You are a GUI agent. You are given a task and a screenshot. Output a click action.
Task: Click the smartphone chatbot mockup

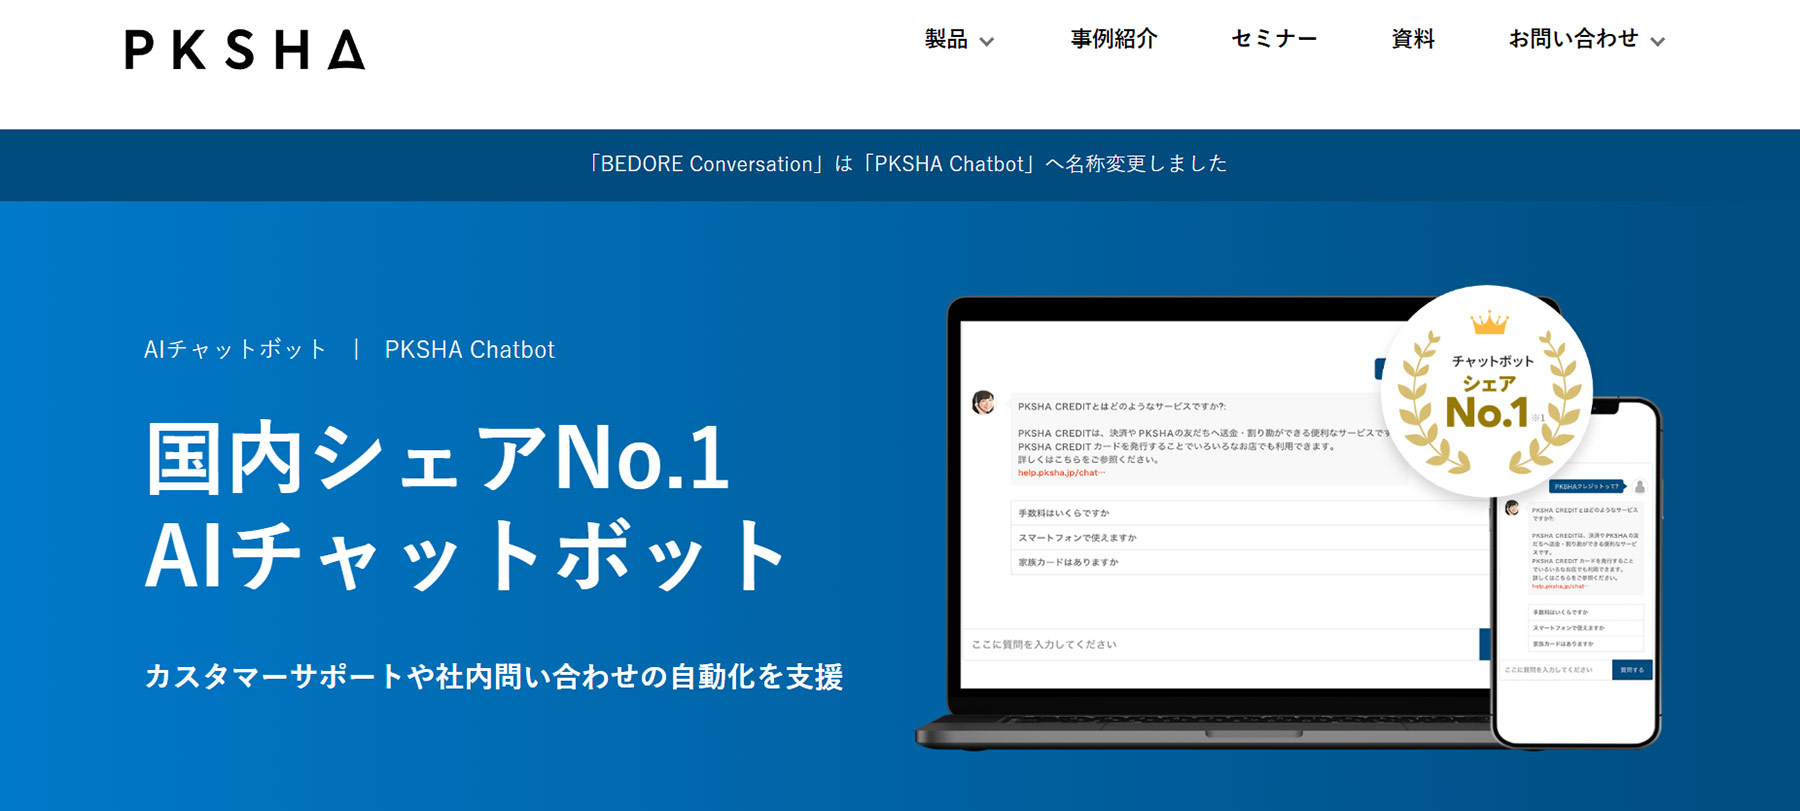pyautogui.click(x=1577, y=572)
